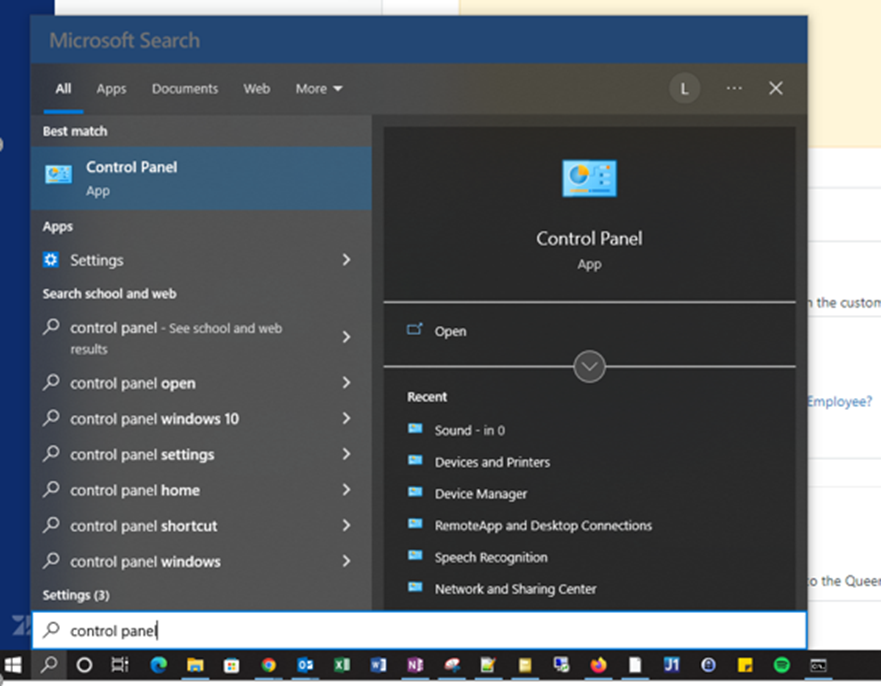The image size is (881, 686).
Task: Select 'control panel settings' suggestion text
Action: pos(142,455)
